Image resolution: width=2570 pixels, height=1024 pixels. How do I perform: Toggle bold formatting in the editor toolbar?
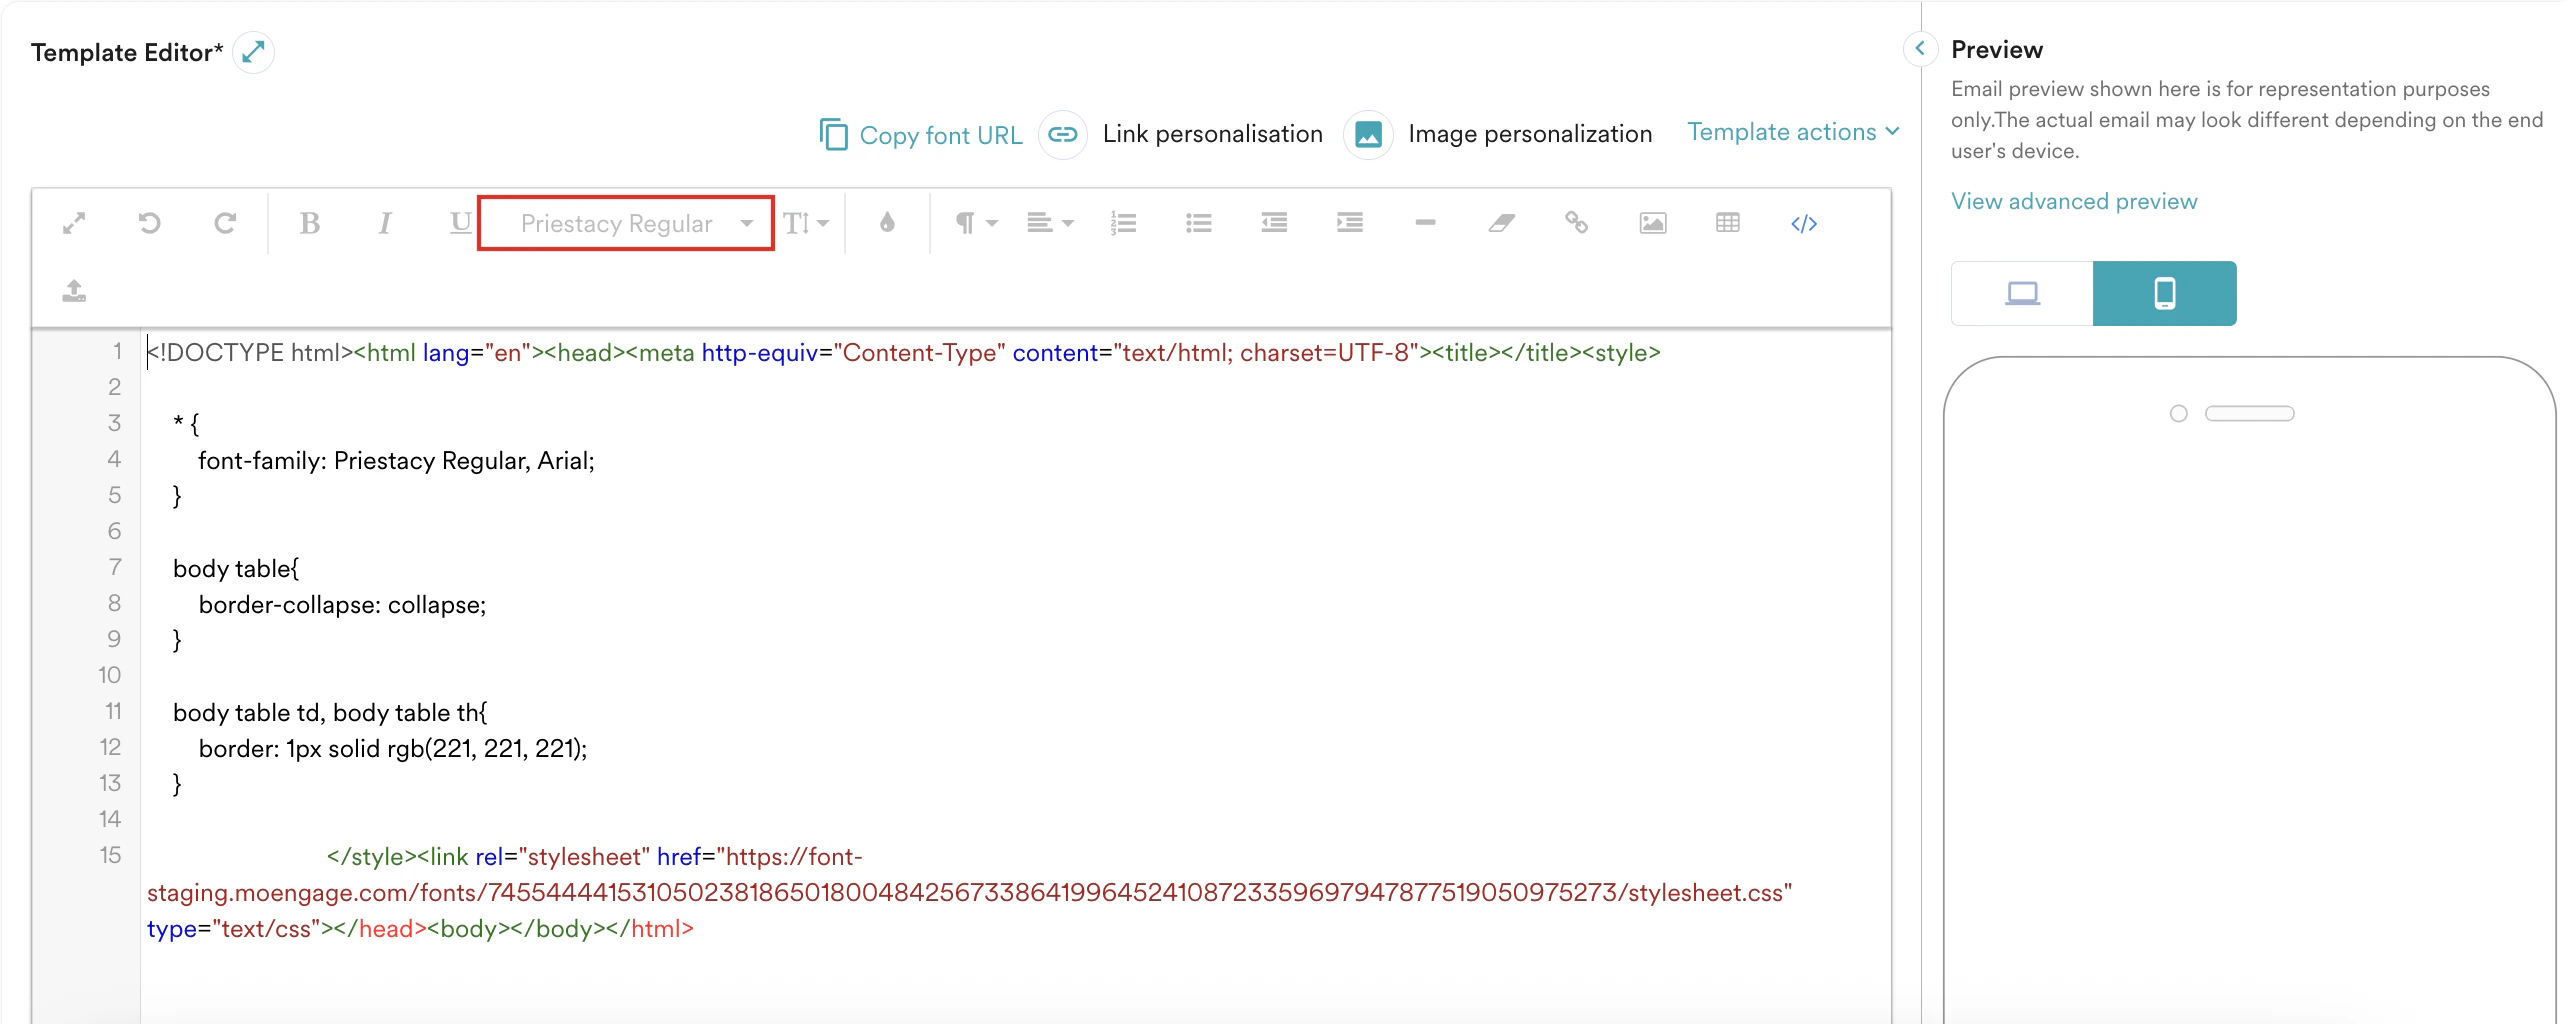coord(310,223)
